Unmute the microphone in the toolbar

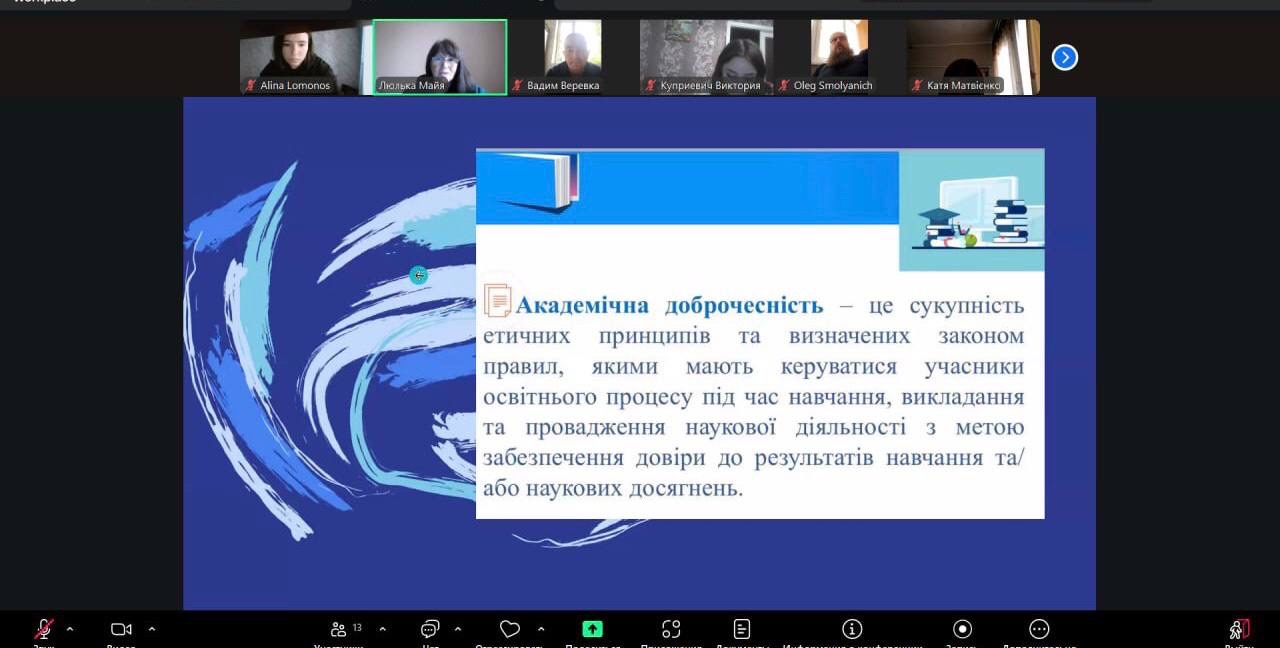coord(43,629)
